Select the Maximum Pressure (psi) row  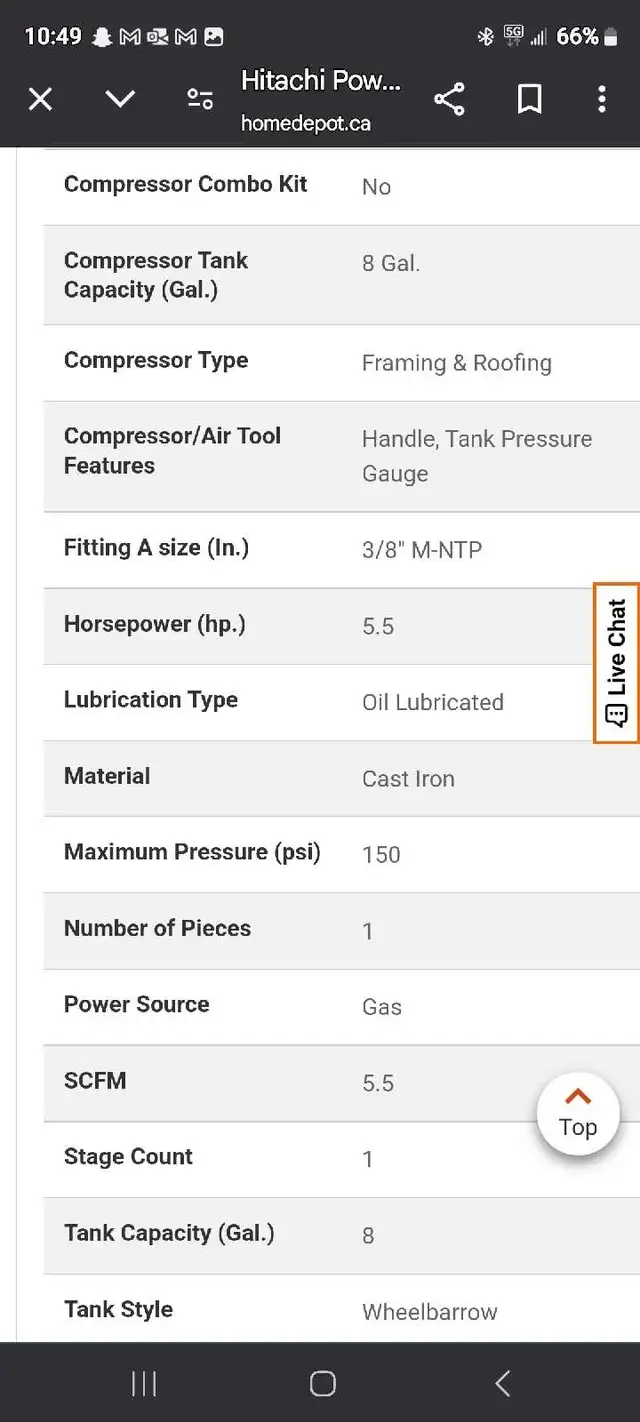(x=342, y=854)
